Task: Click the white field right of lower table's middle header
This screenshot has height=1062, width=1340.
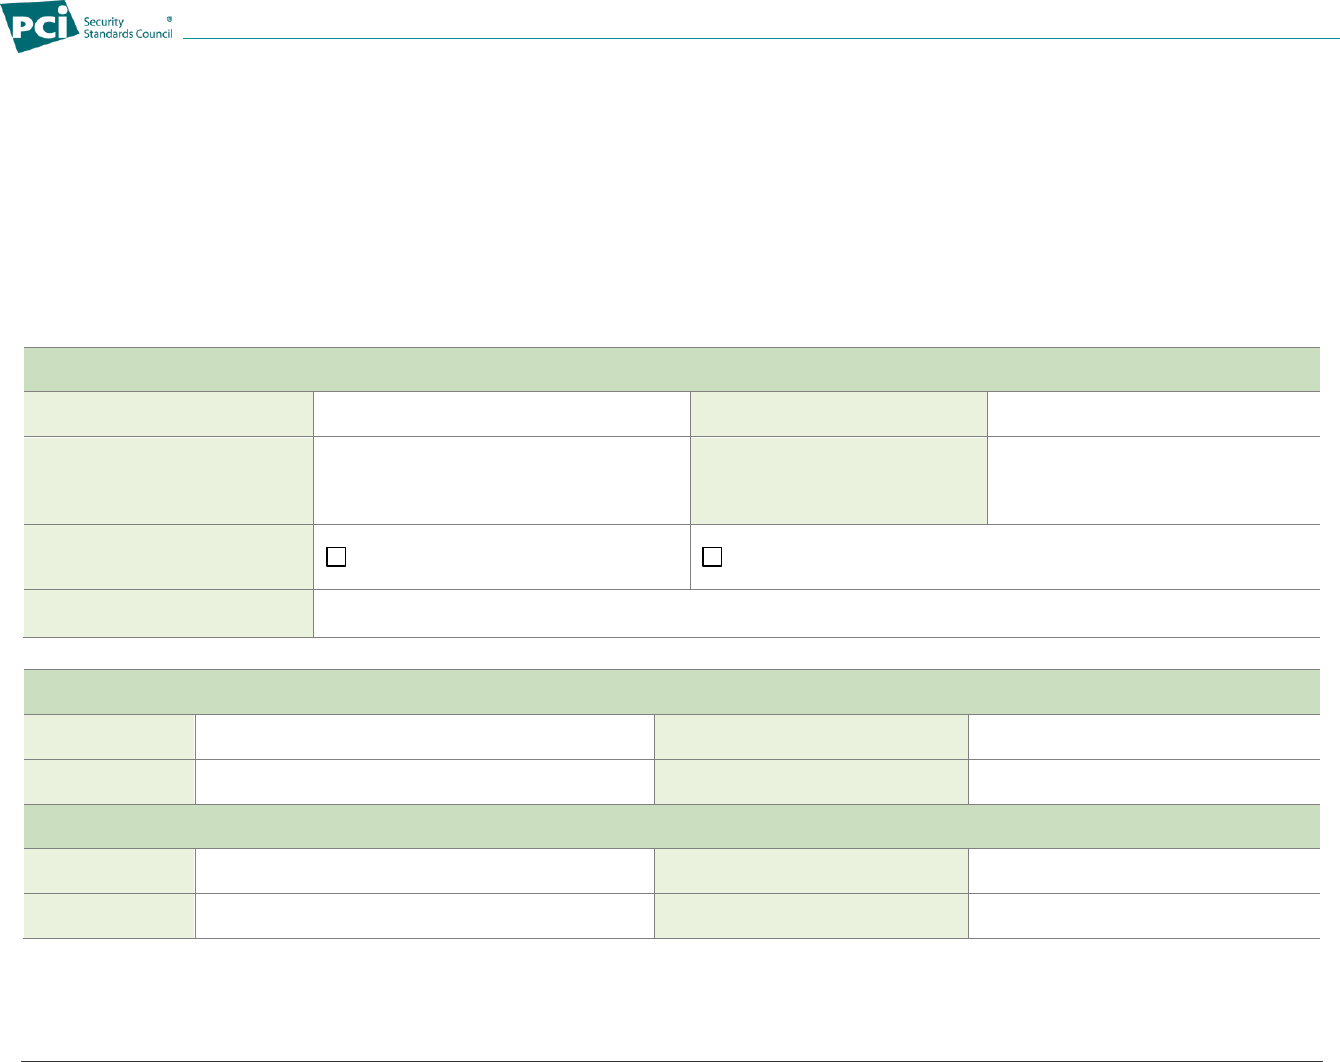Action: tap(424, 871)
